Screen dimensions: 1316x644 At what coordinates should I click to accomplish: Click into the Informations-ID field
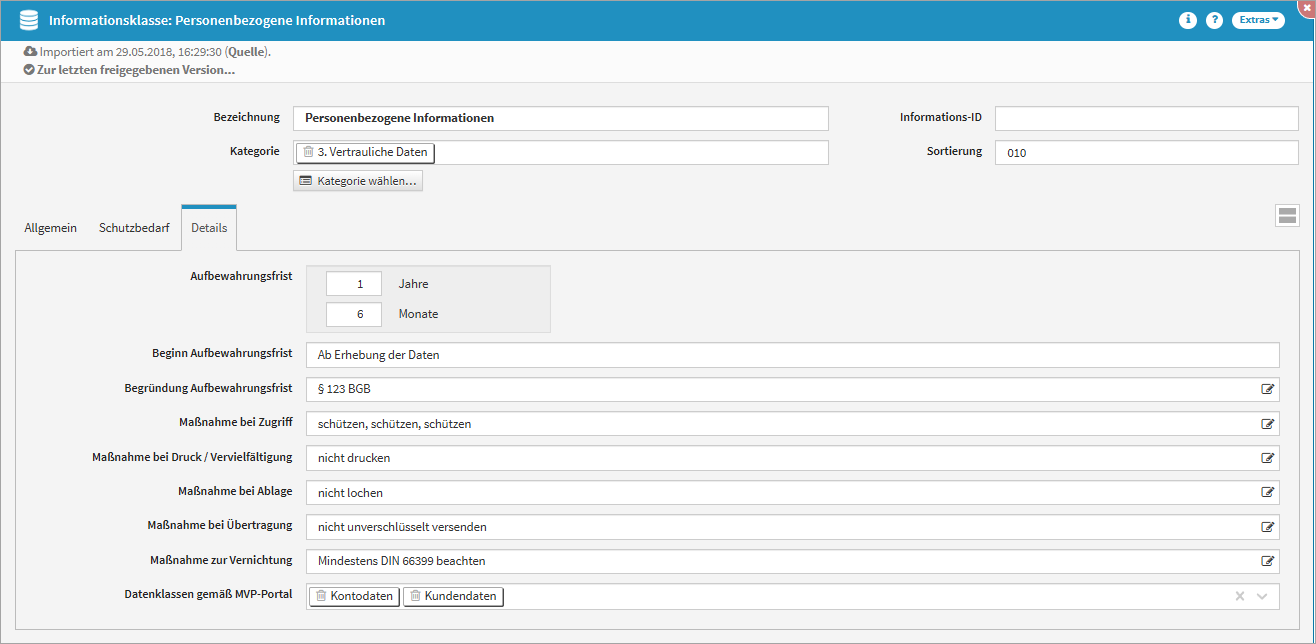coord(1145,118)
